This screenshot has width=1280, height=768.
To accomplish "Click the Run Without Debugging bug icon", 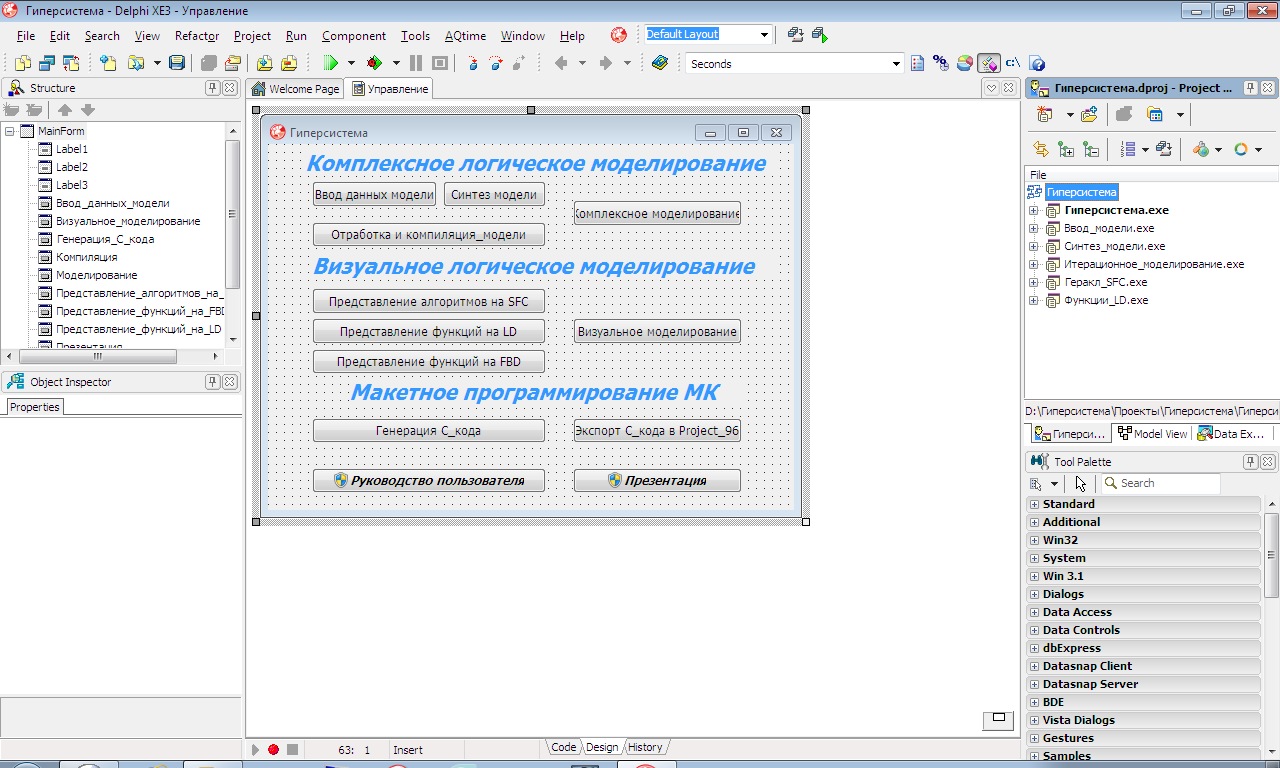I will click(375, 63).
